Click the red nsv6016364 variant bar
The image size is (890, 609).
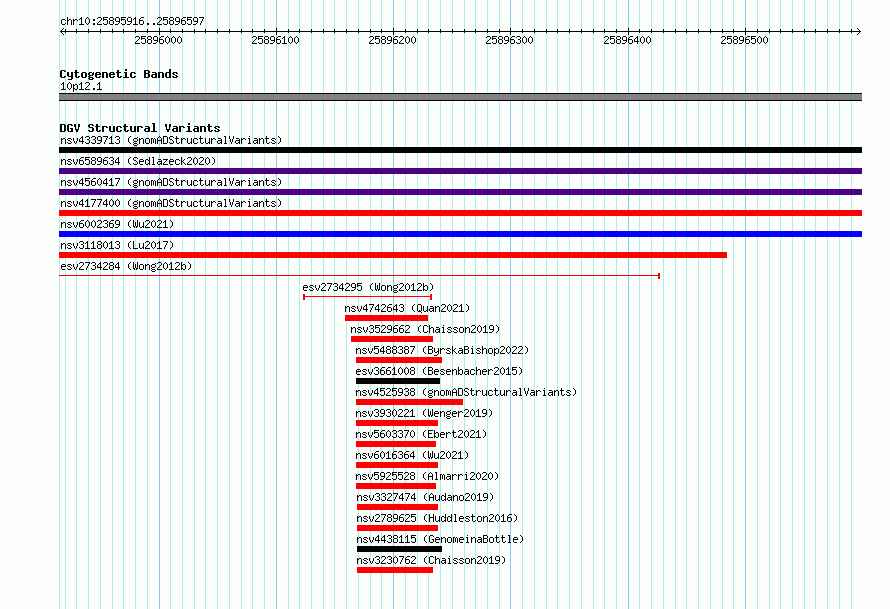pos(397,465)
